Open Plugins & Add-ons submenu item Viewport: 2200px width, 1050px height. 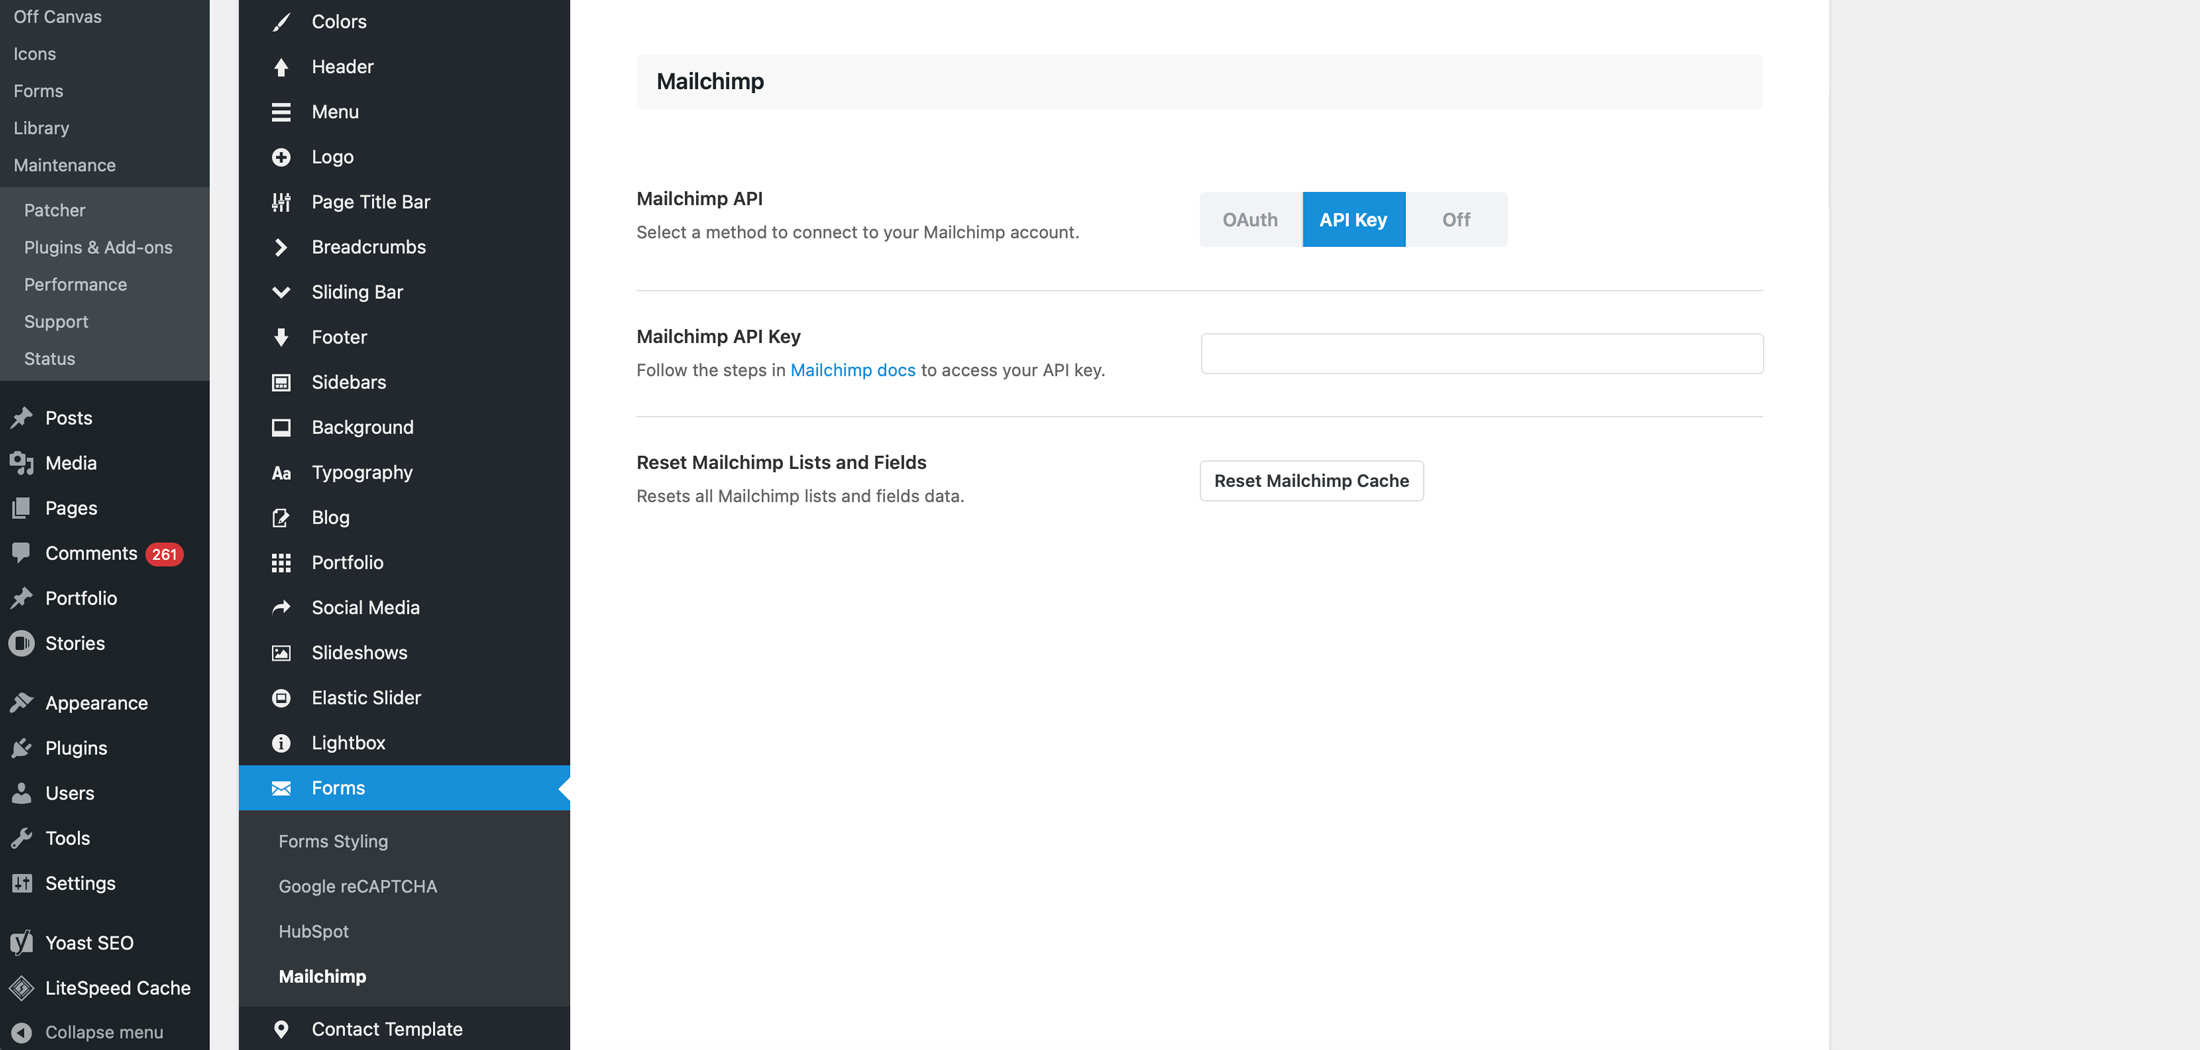click(x=98, y=246)
